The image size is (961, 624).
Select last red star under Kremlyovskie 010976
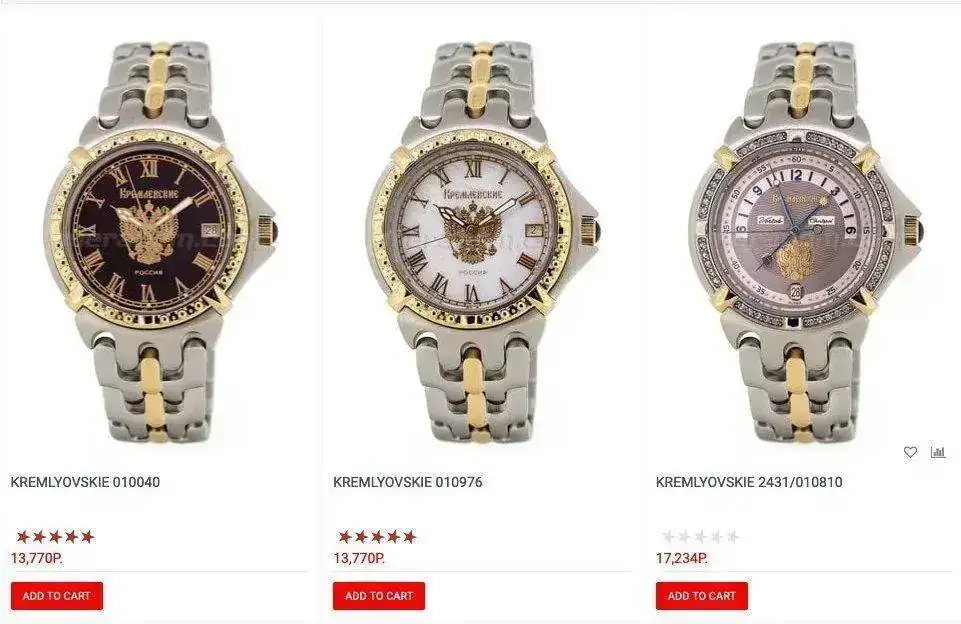[x=409, y=537]
